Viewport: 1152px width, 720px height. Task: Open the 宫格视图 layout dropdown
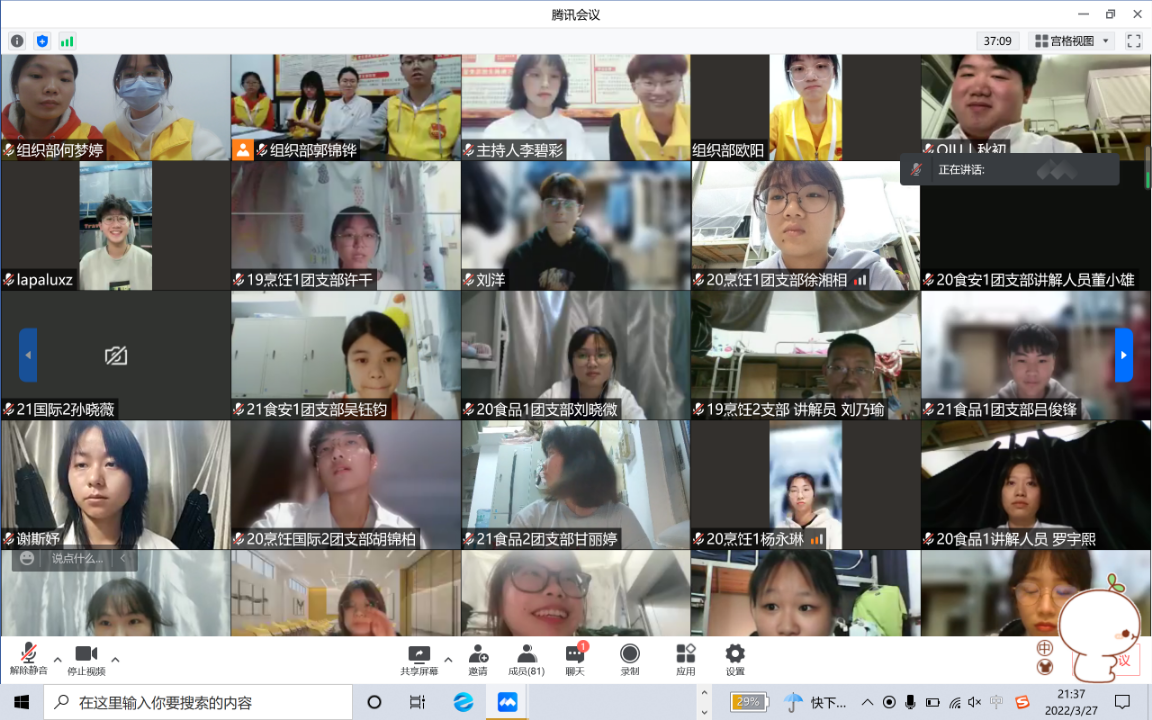pos(1072,41)
